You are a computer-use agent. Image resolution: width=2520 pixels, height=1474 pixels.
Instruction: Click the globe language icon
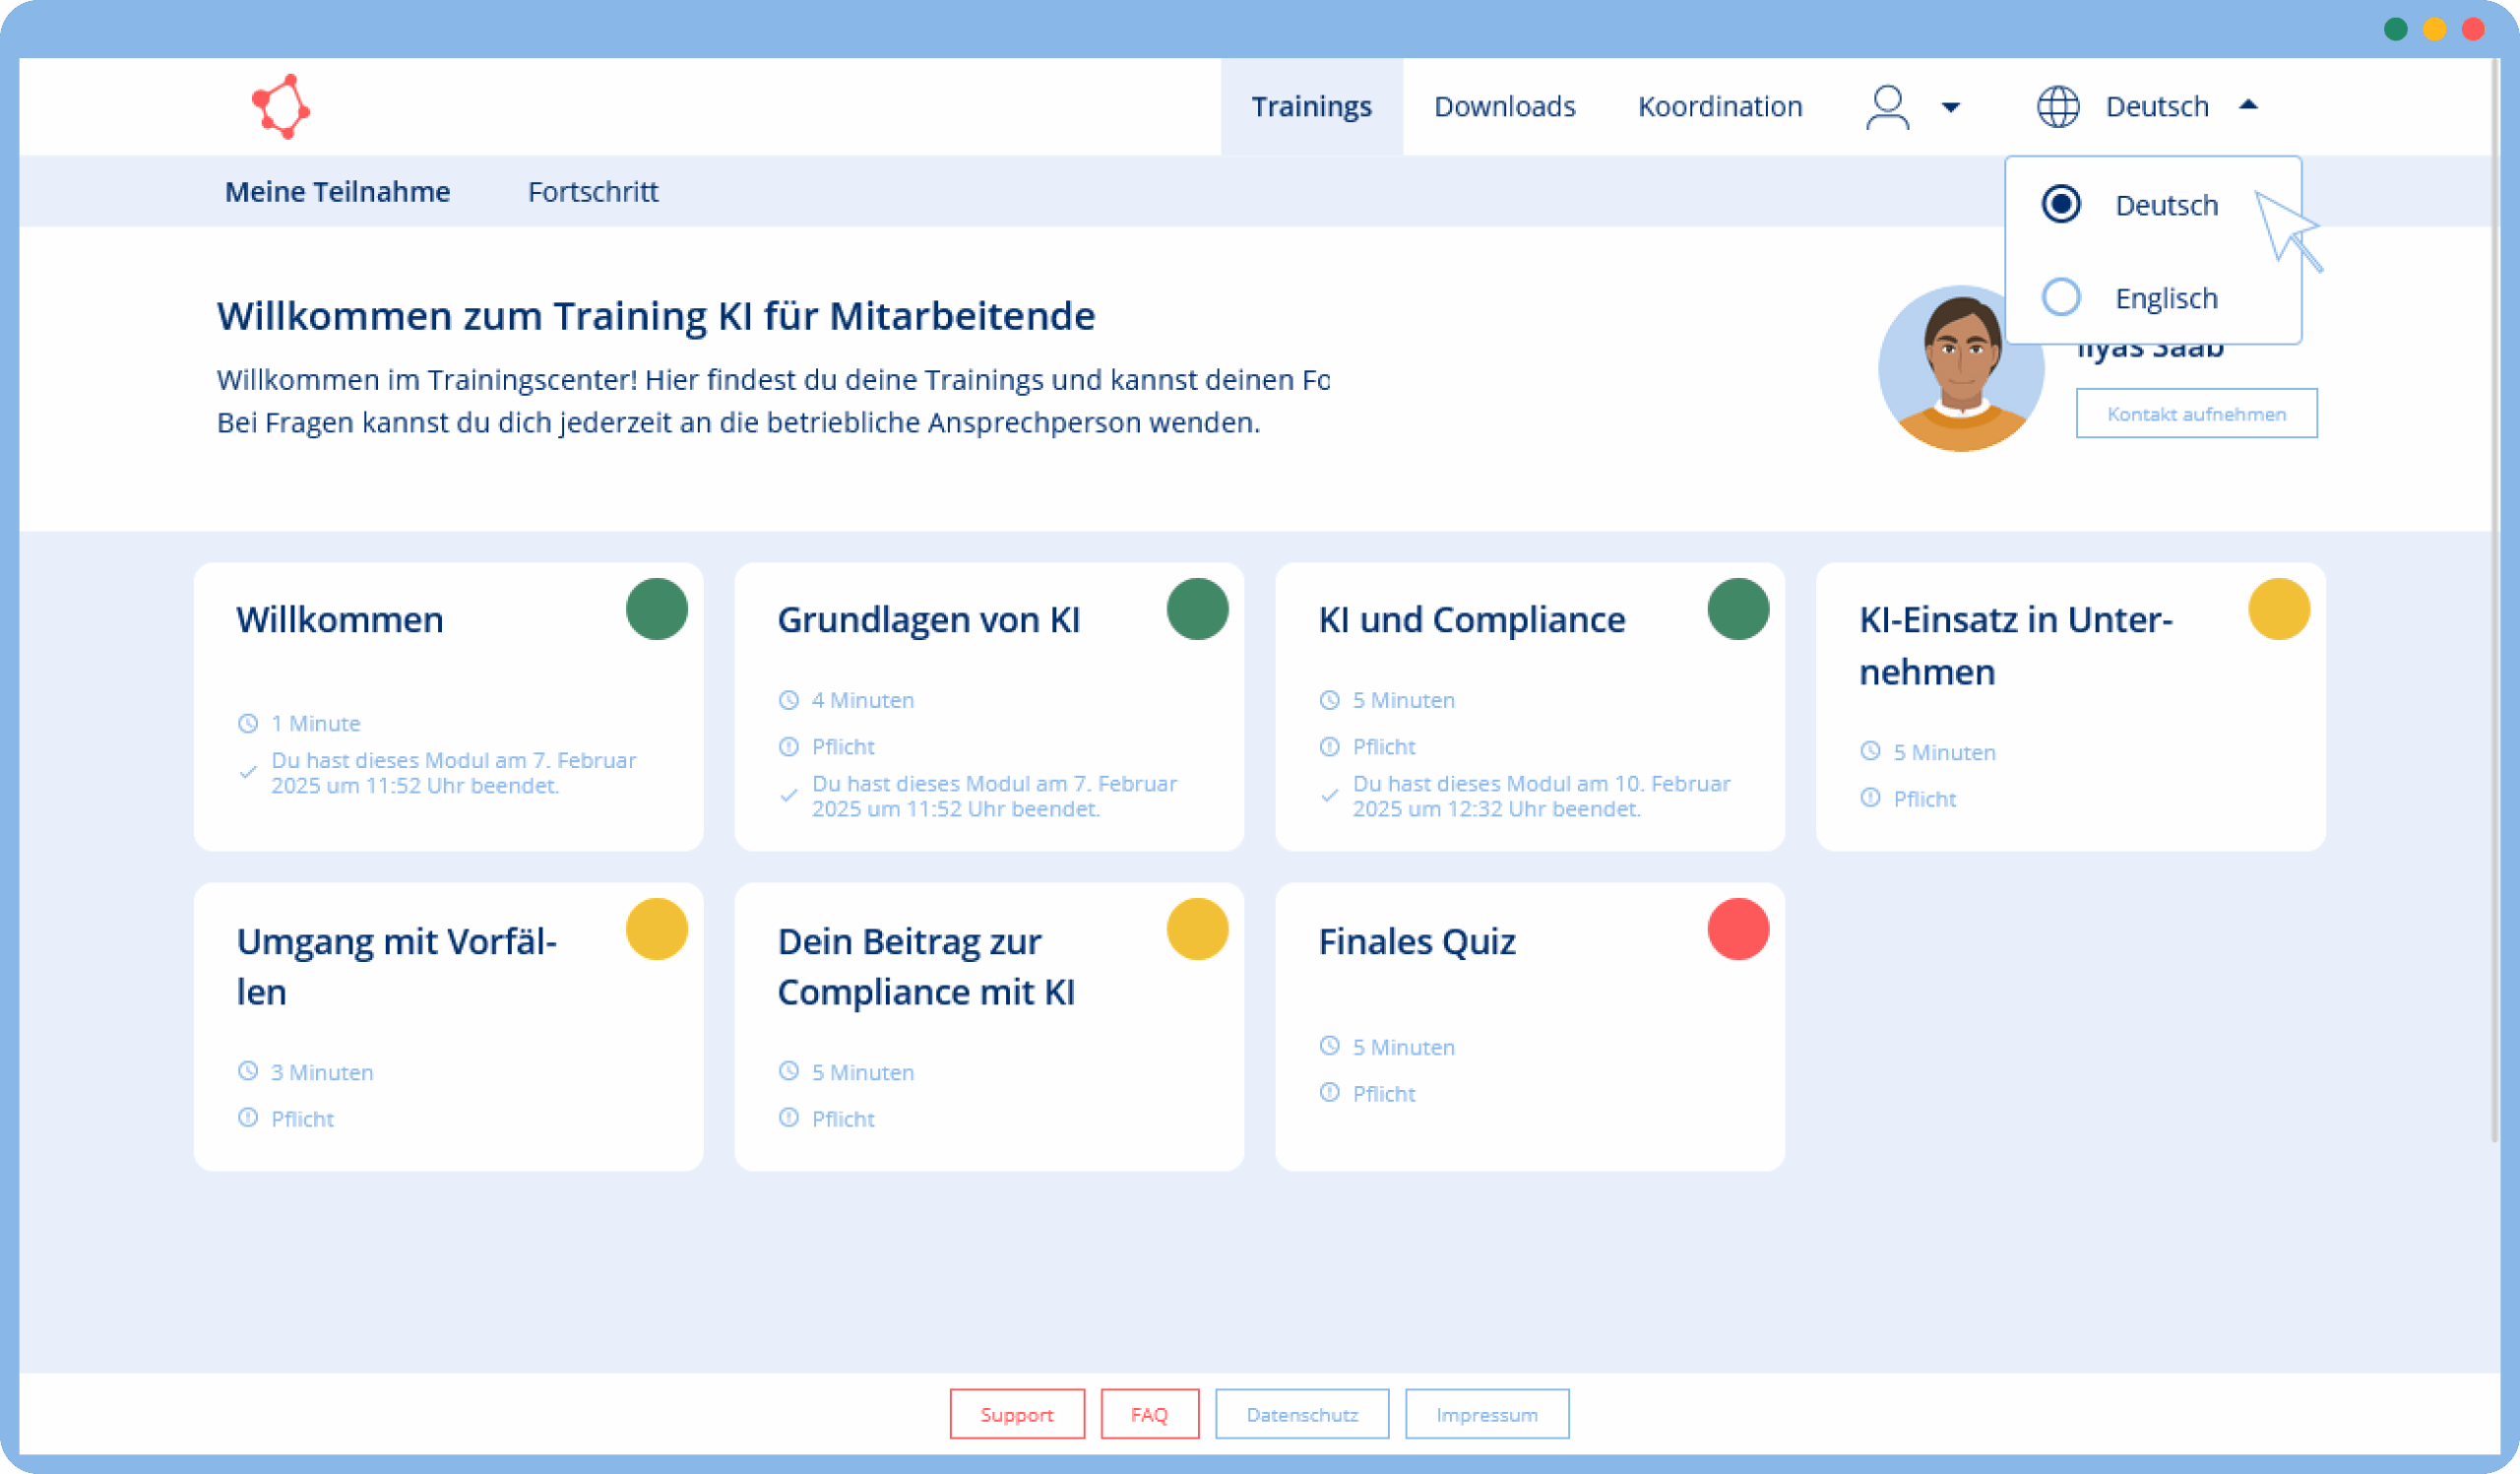(x=2057, y=106)
